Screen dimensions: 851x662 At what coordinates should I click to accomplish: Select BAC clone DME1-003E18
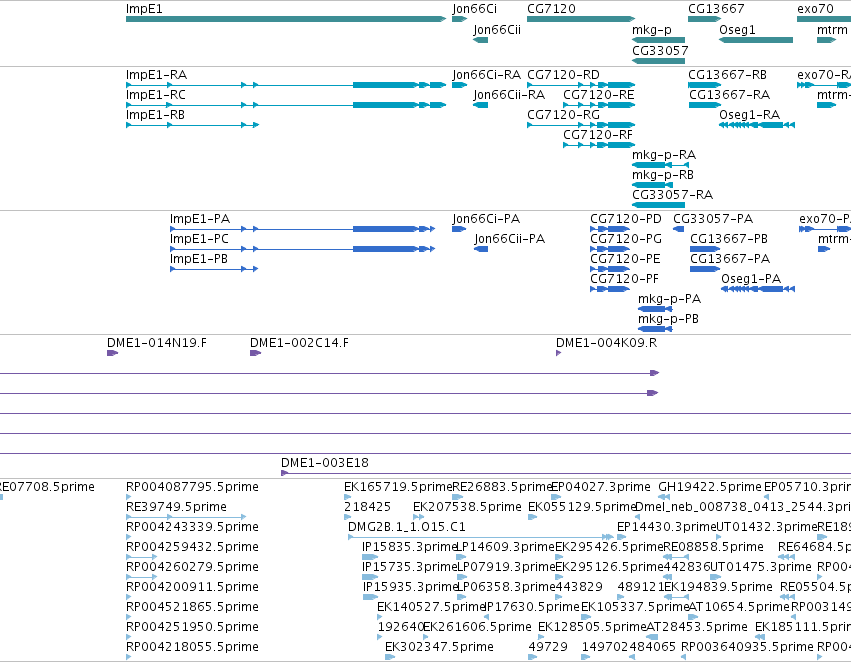[x=566, y=473]
